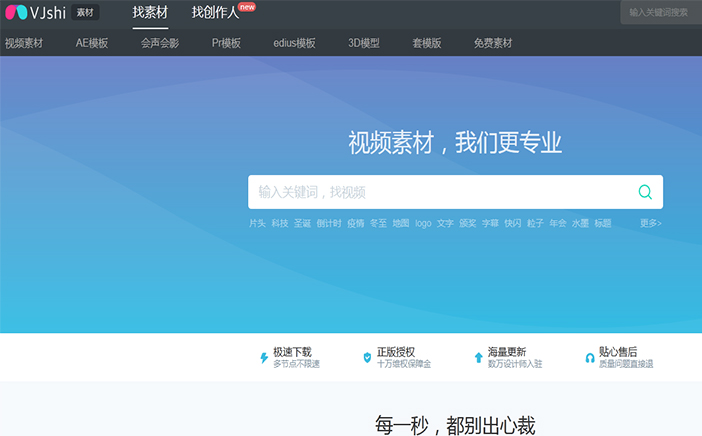The width and height of the screenshot is (702, 436).
Task: Open the 免费素材 category
Action: click(493, 43)
